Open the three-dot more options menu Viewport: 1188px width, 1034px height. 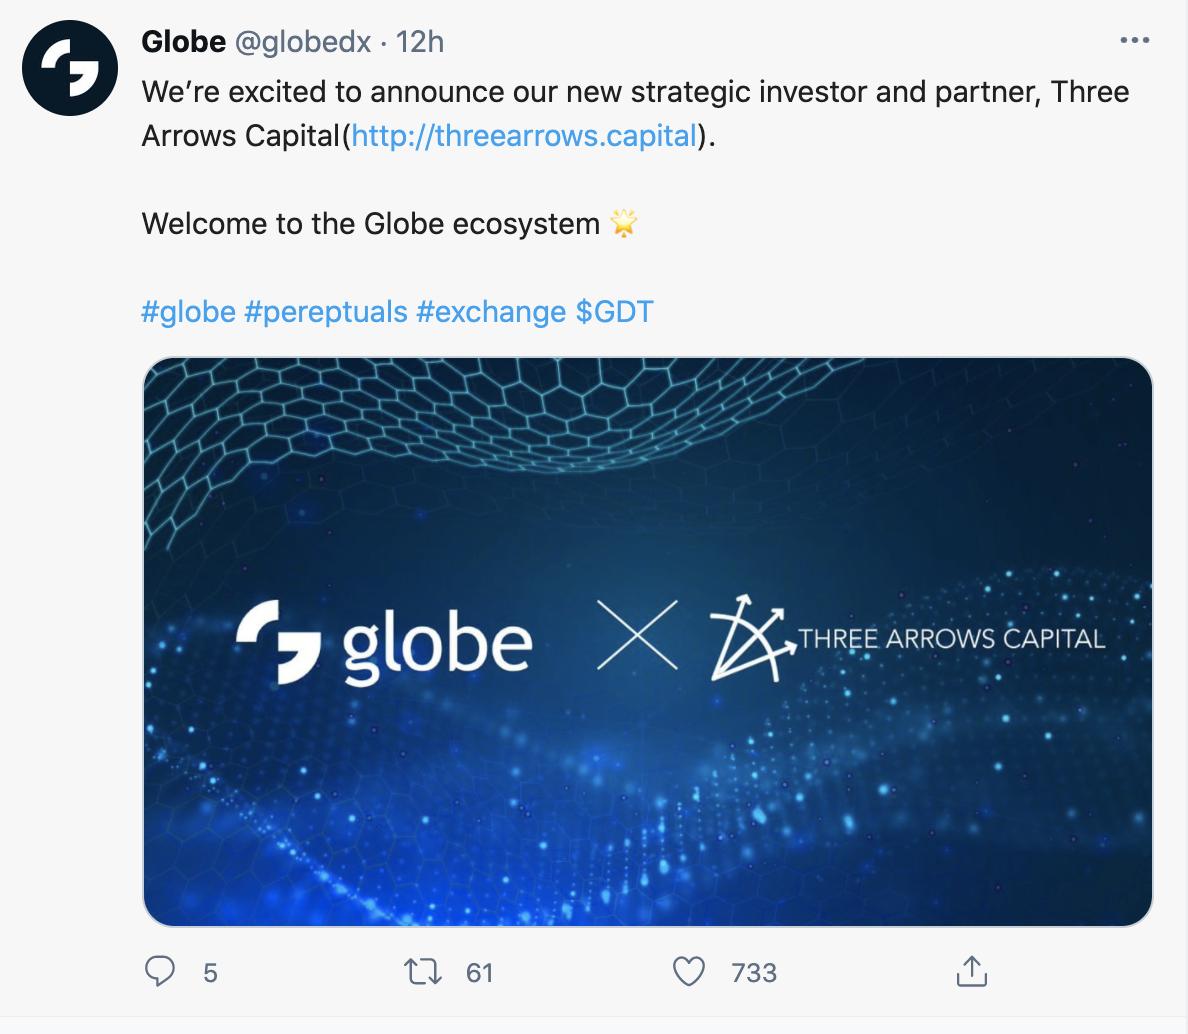point(1135,38)
